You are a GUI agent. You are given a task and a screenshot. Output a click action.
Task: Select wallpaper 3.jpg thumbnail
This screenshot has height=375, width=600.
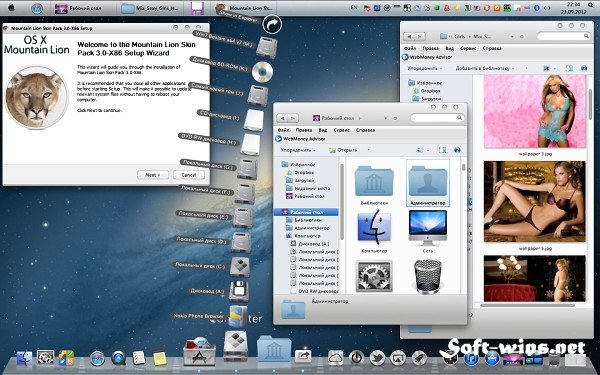[x=535, y=111]
